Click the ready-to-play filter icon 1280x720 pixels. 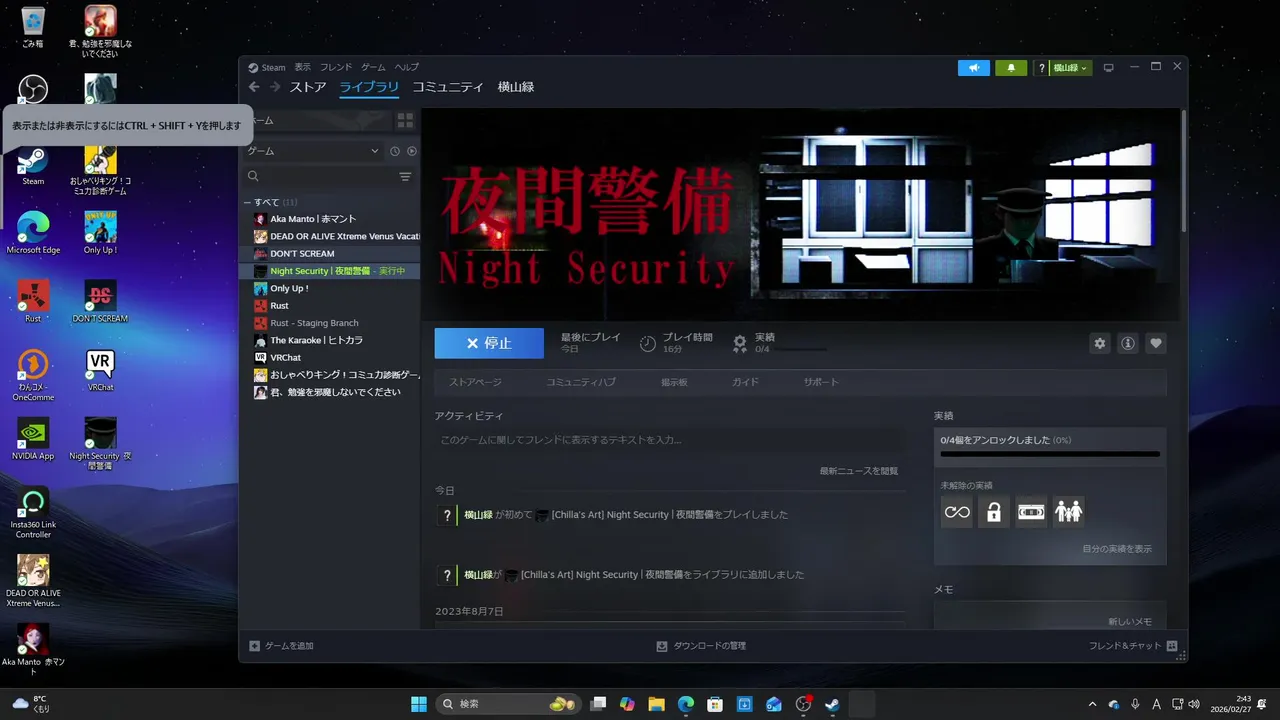[x=412, y=151]
